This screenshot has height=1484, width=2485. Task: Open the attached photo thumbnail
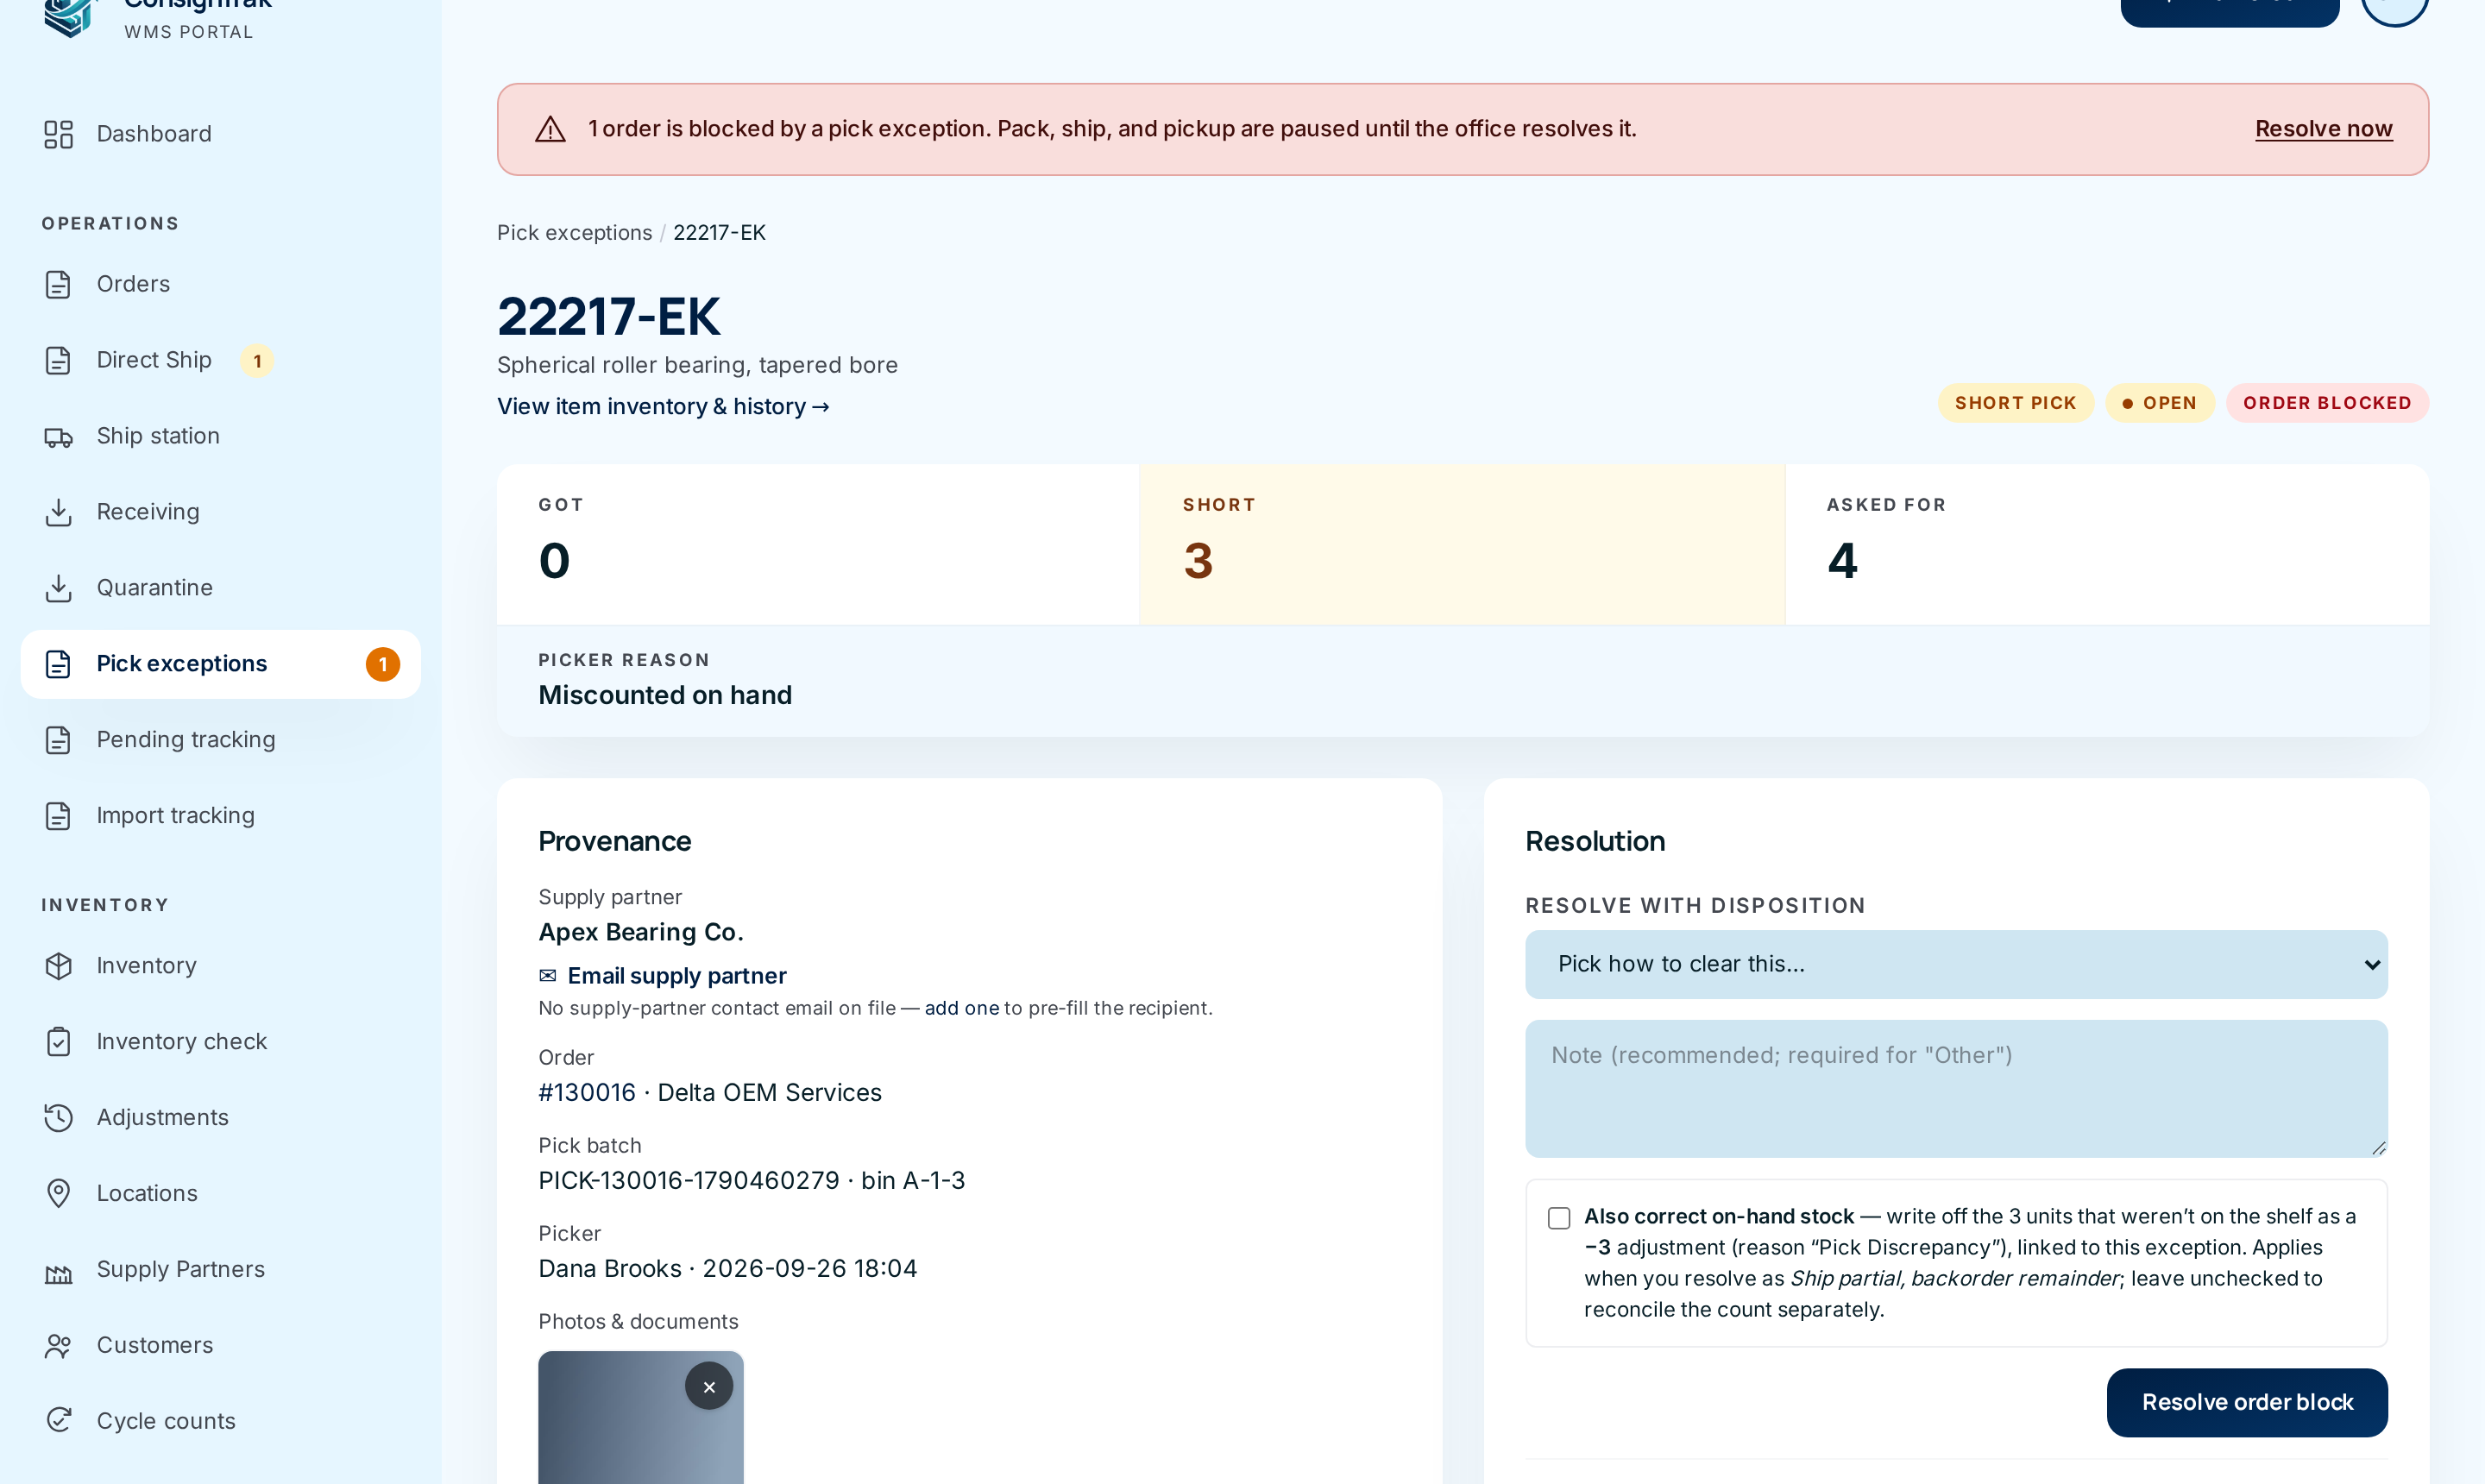(641, 1418)
